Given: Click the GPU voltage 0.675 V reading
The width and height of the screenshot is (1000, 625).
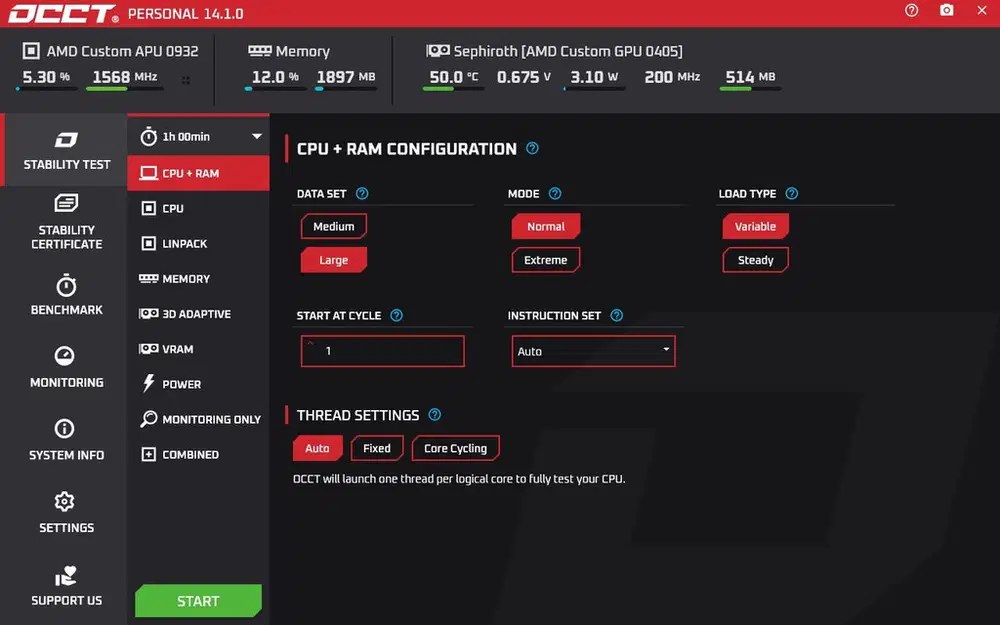Looking at the screenshot, I should coord(524,77).
